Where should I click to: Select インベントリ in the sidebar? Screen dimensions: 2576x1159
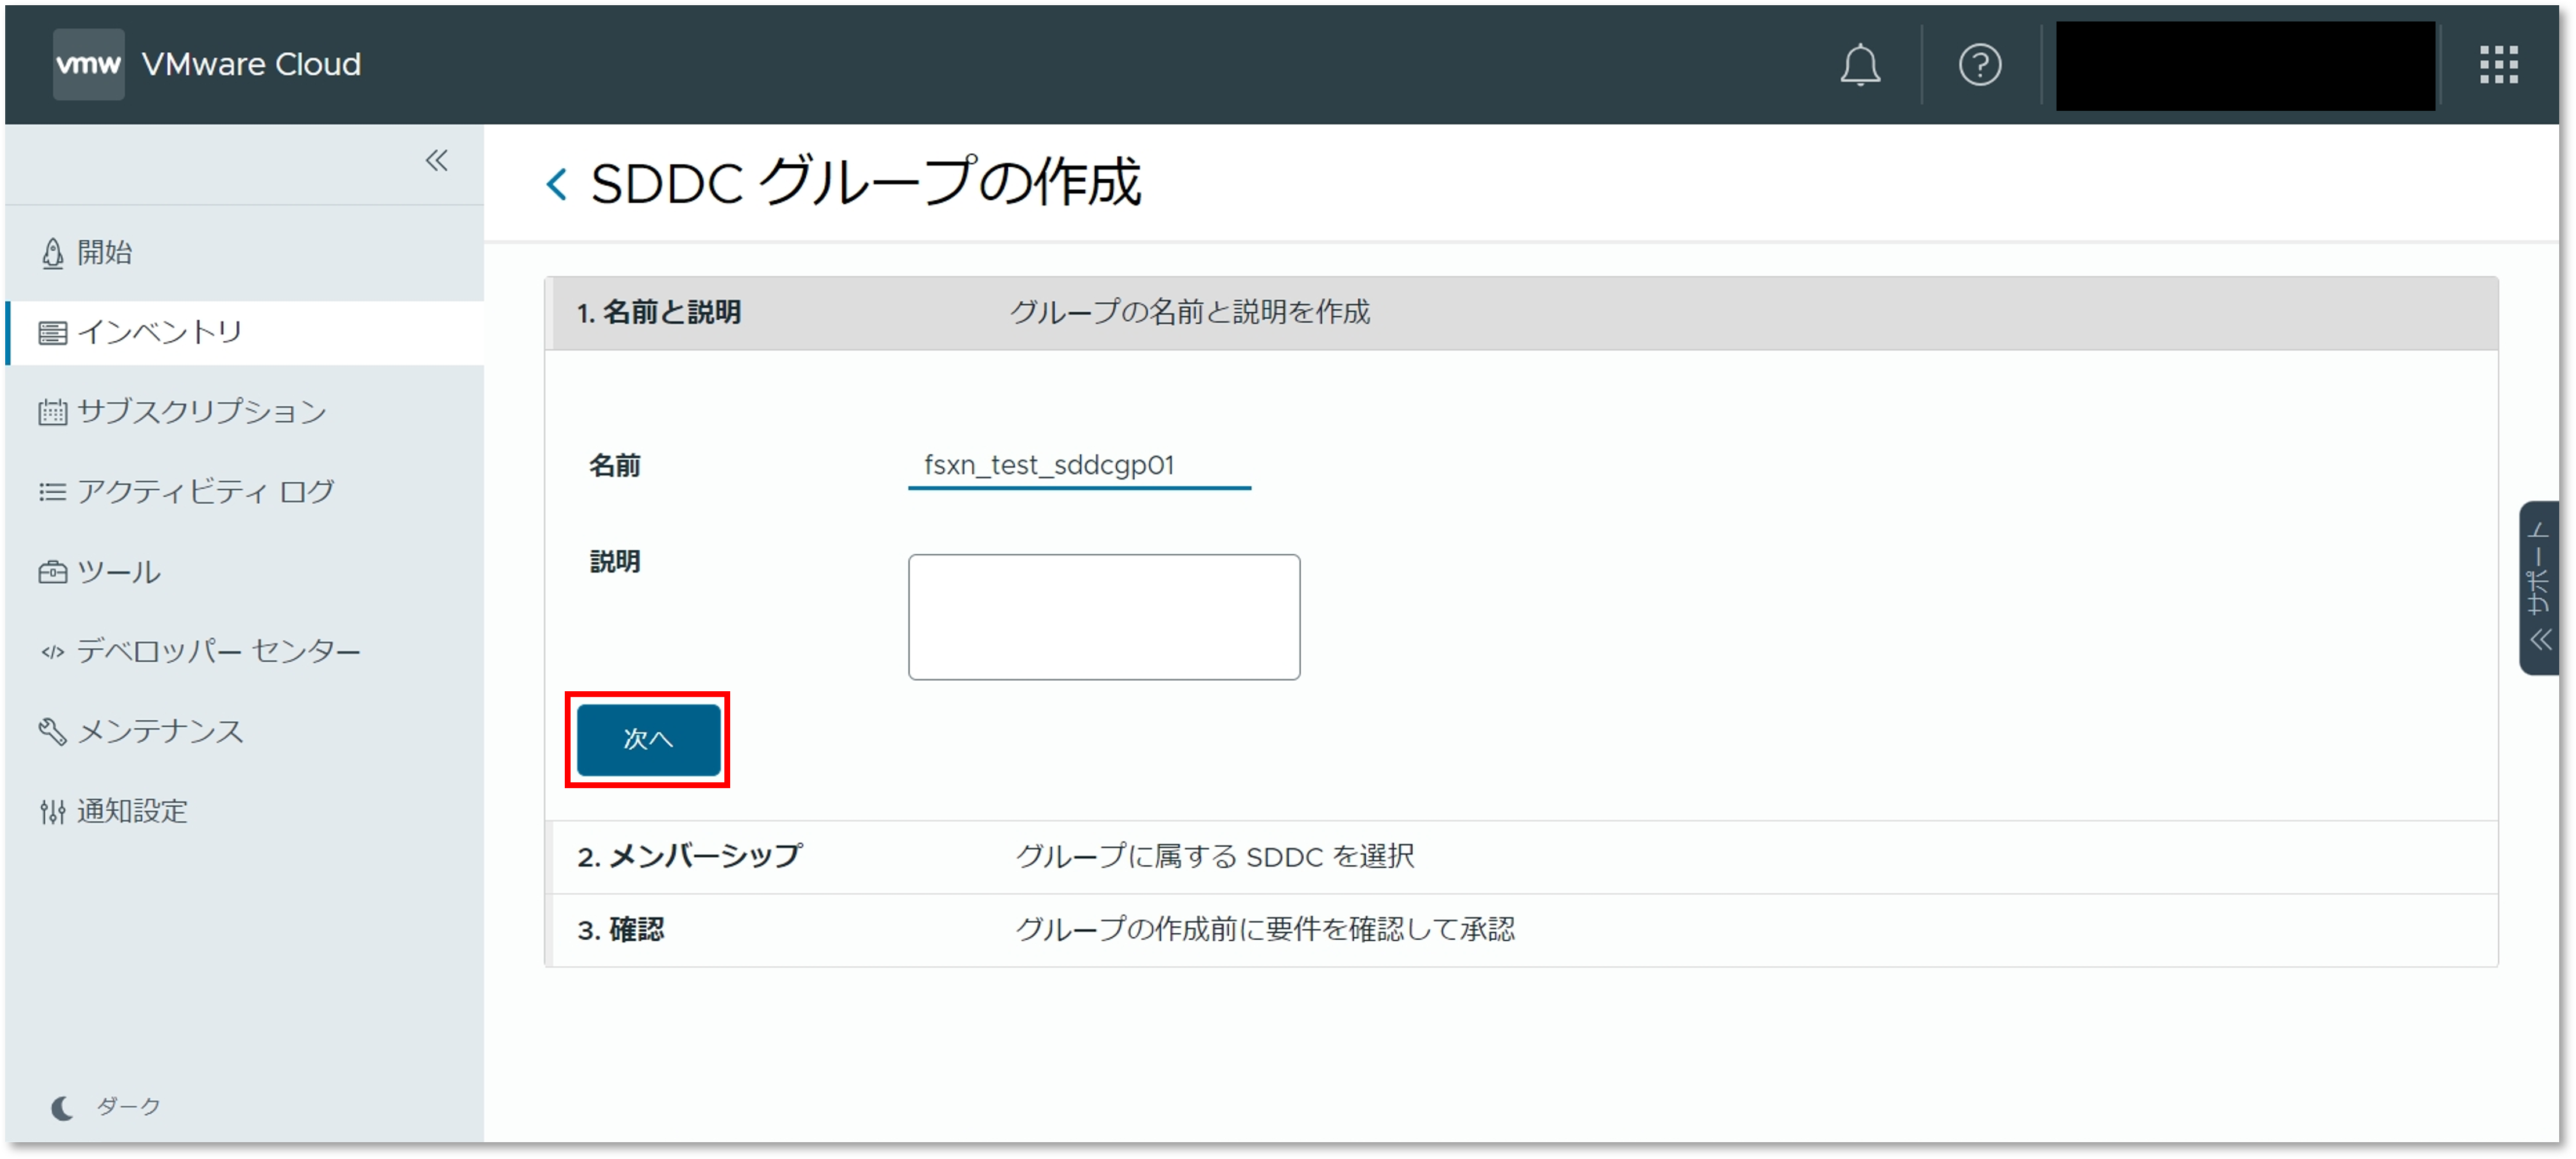click(x=244, y=332)
